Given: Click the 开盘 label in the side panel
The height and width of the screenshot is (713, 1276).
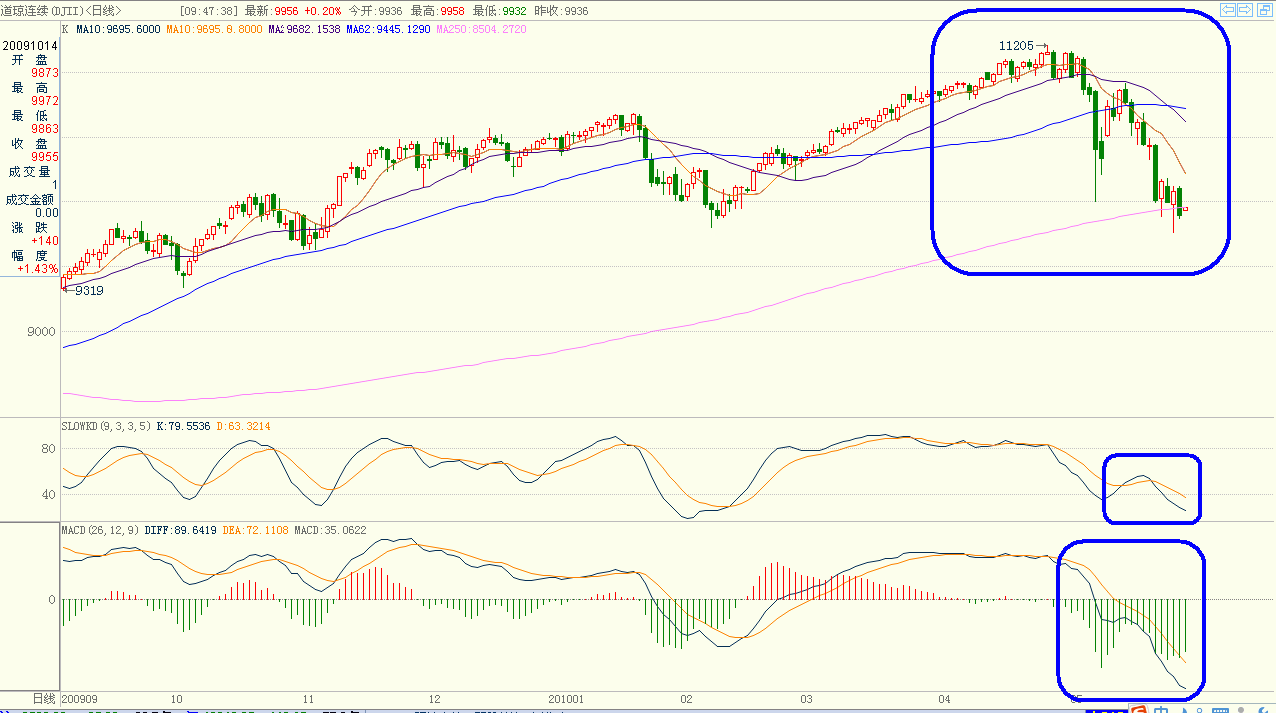Looking at the screenshot, I should pyautogui.click(x=30, y=60).
